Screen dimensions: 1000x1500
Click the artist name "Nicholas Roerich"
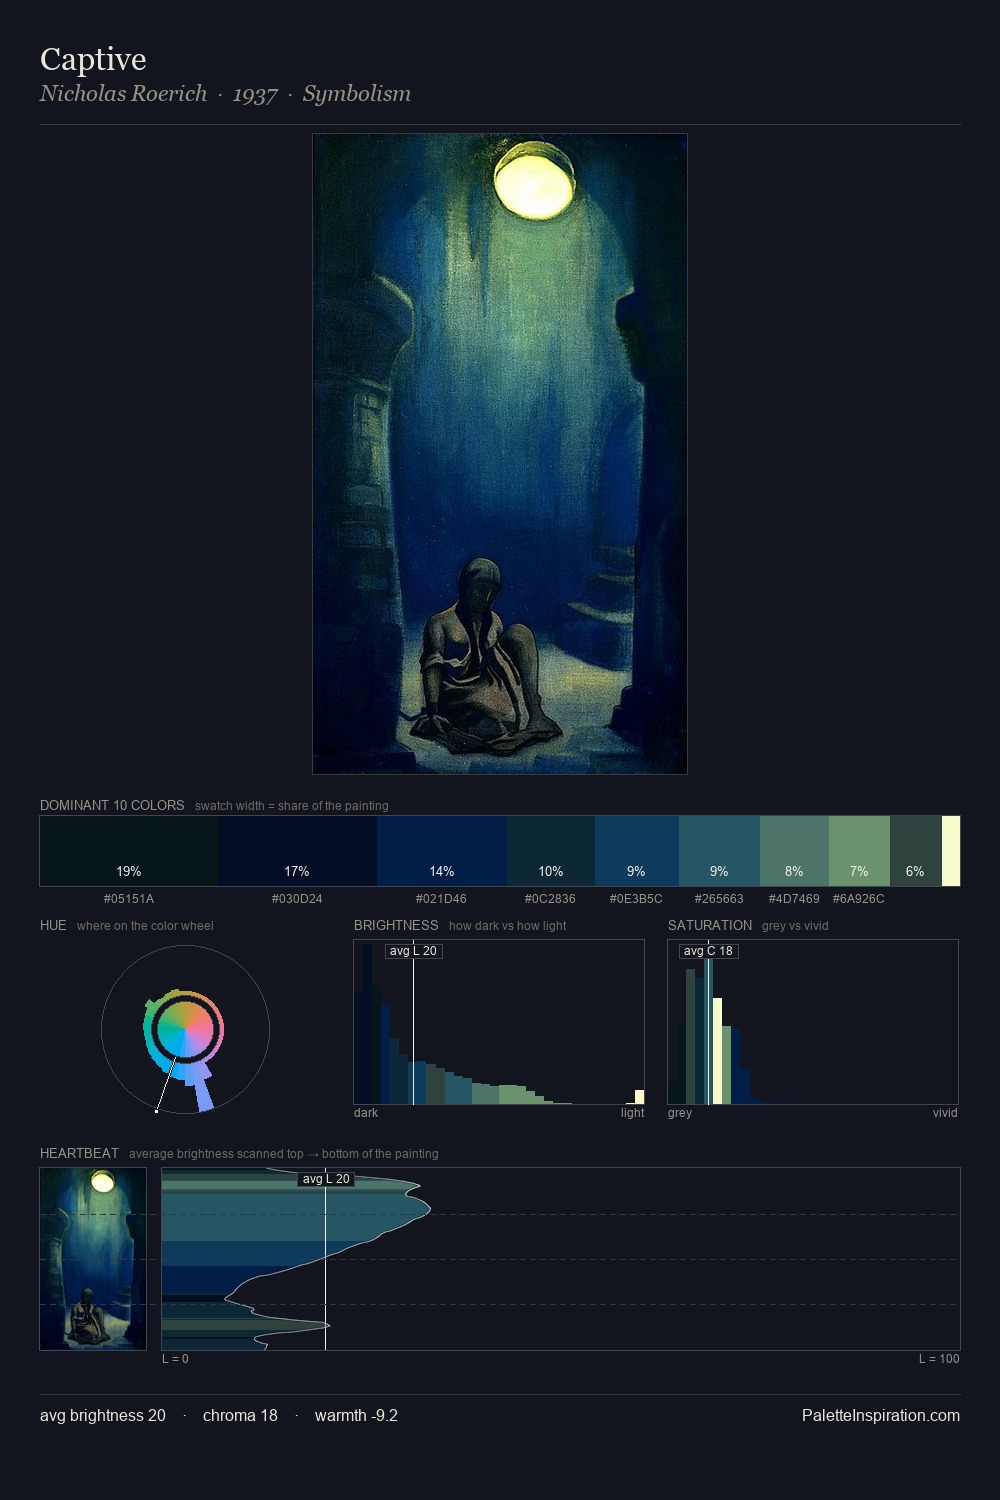(x=123, y=93)
